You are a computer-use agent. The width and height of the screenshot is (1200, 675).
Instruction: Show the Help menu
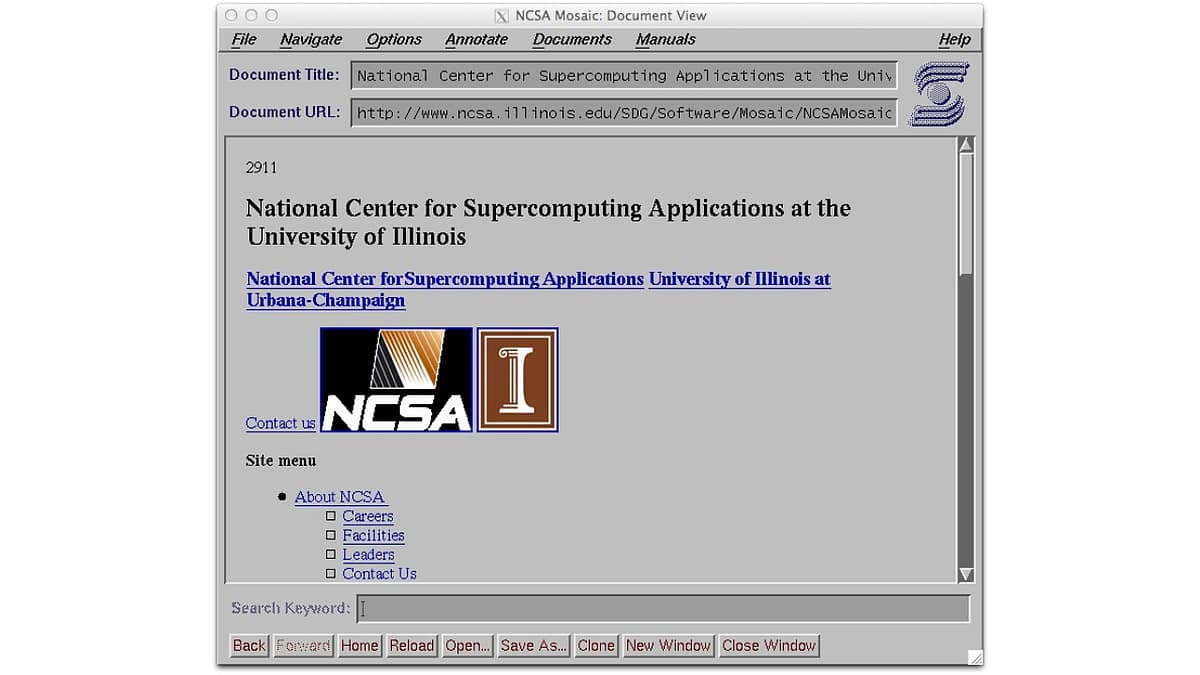[x=954, y=39]
